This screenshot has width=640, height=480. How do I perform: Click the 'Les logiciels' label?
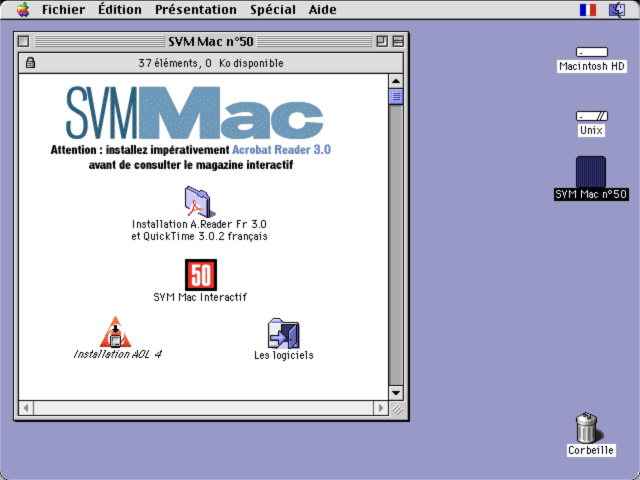284,355
